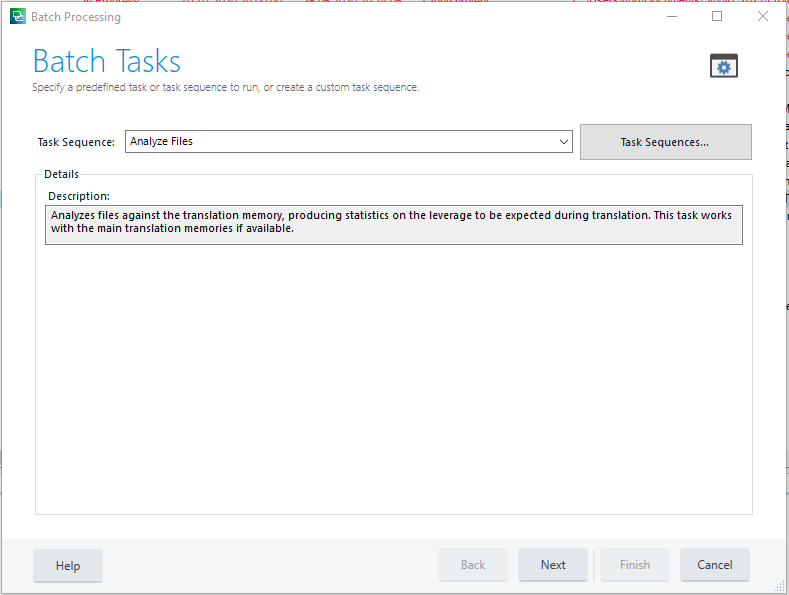Open the Task Sequences... dialog
Screen dimensions: 789x595
(x=665, y=142)
